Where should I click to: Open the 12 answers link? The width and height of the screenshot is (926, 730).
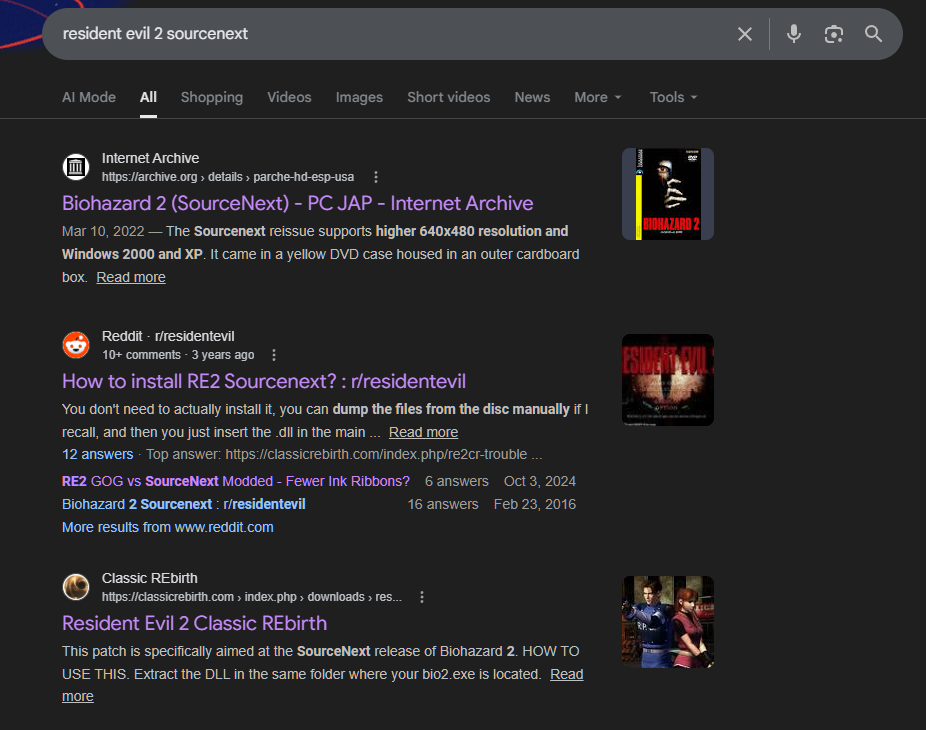[97, 455]
